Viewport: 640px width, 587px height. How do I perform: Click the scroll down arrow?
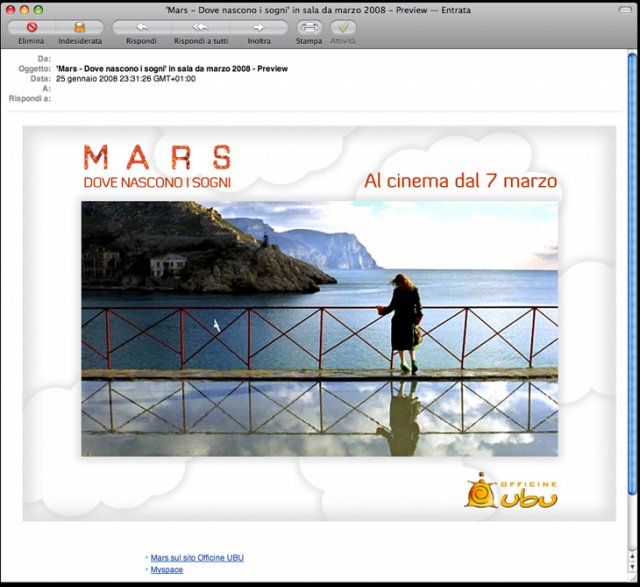pos(631,566)
